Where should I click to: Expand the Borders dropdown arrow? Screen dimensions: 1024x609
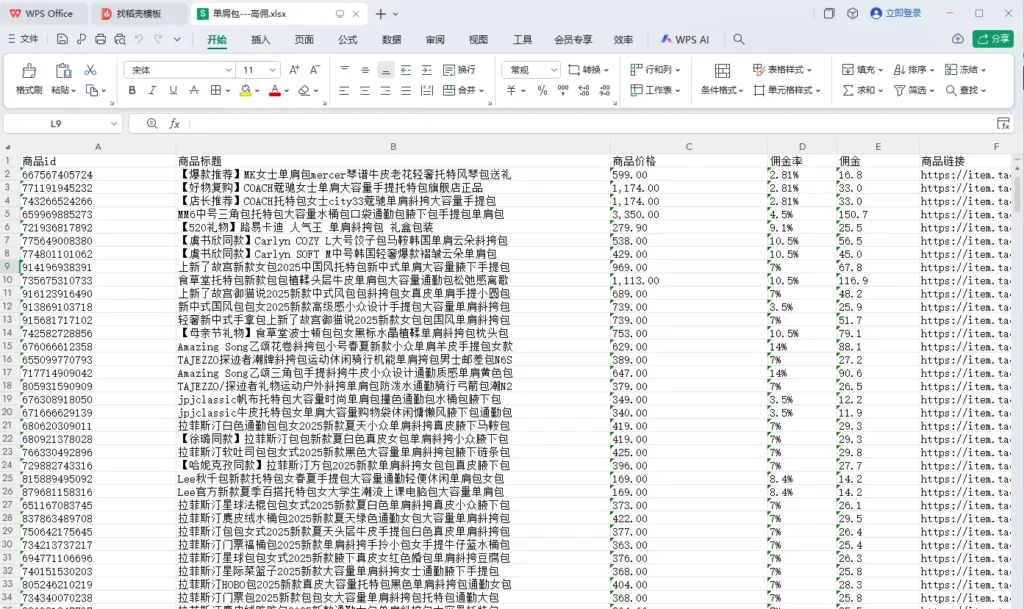pyautogui.click(x=228, y=91)
